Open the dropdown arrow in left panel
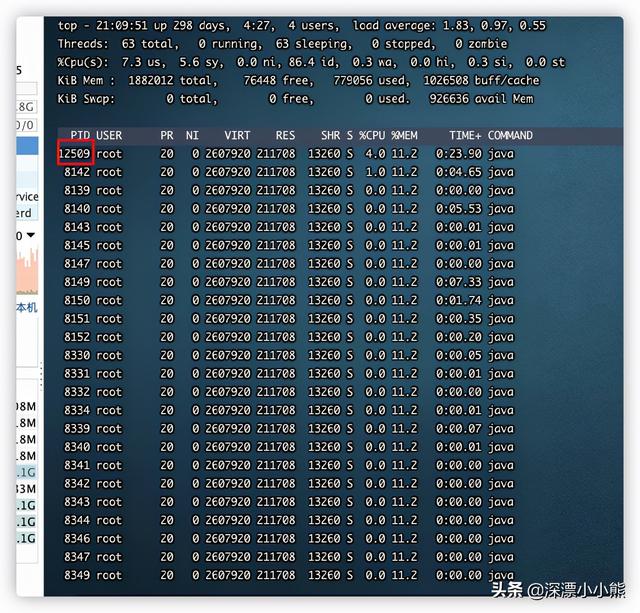 (x=30, y=236)
